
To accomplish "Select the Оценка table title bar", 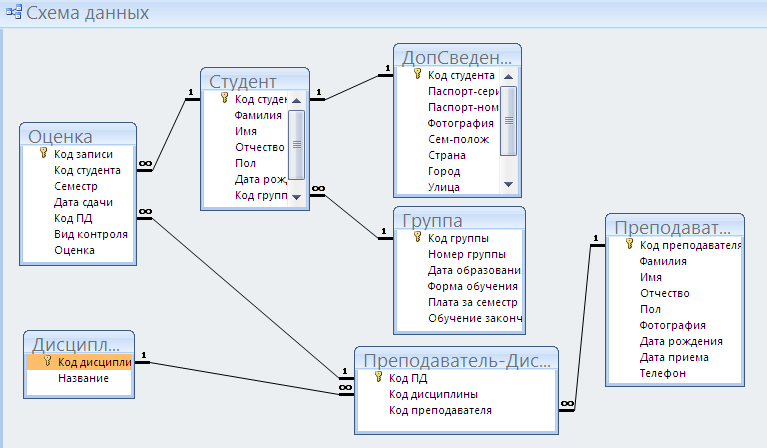I will (78, 135).
